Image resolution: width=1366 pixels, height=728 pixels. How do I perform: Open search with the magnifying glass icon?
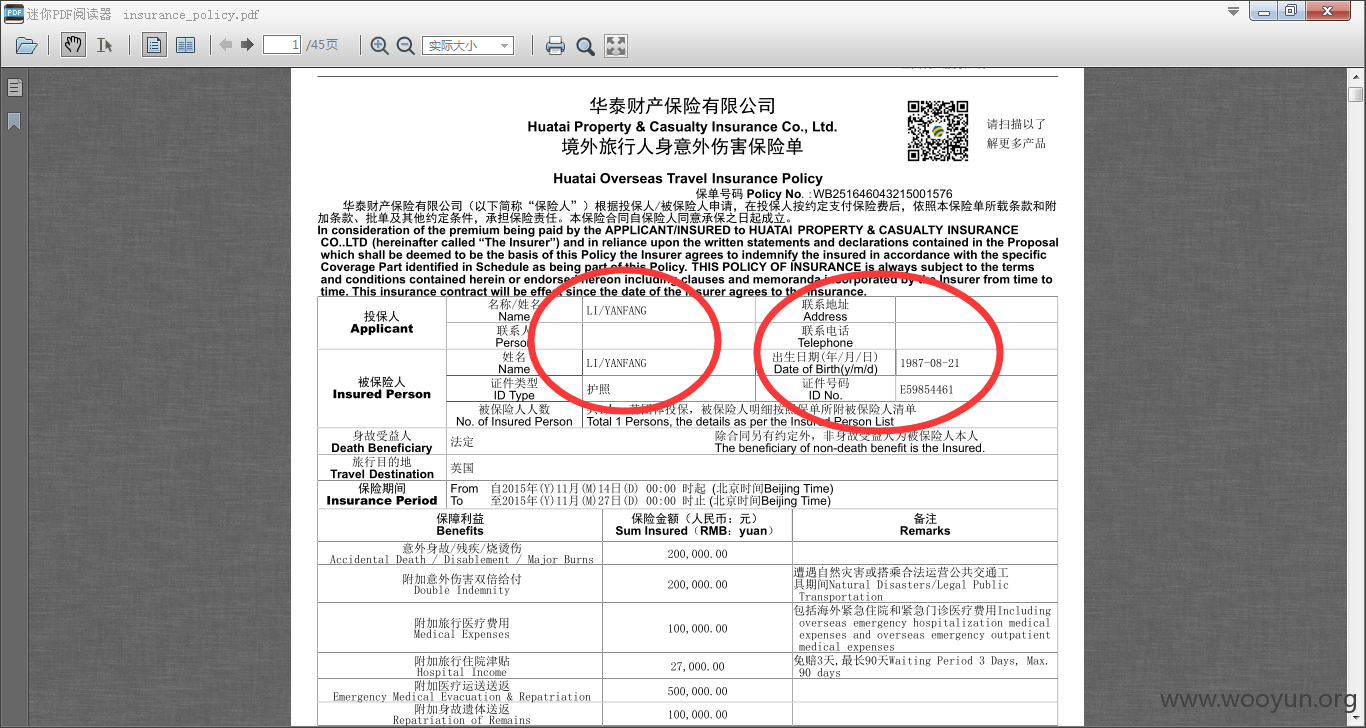point(585,45)
